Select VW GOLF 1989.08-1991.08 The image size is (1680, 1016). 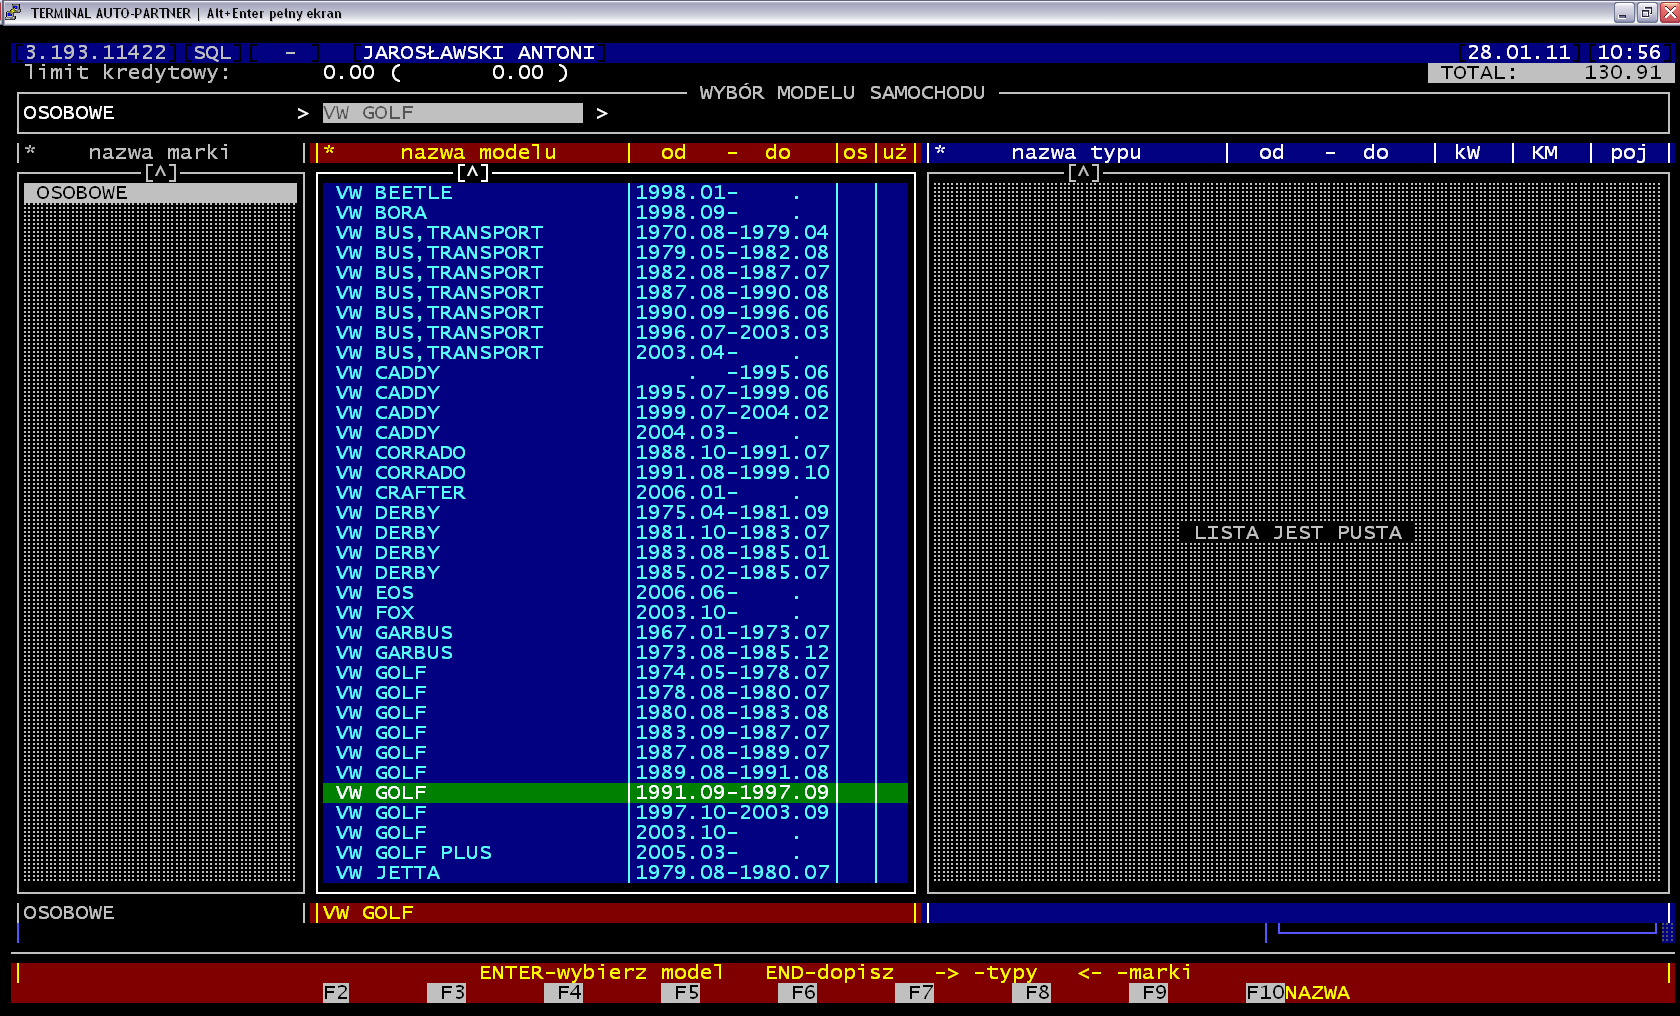tap(615, 773)
